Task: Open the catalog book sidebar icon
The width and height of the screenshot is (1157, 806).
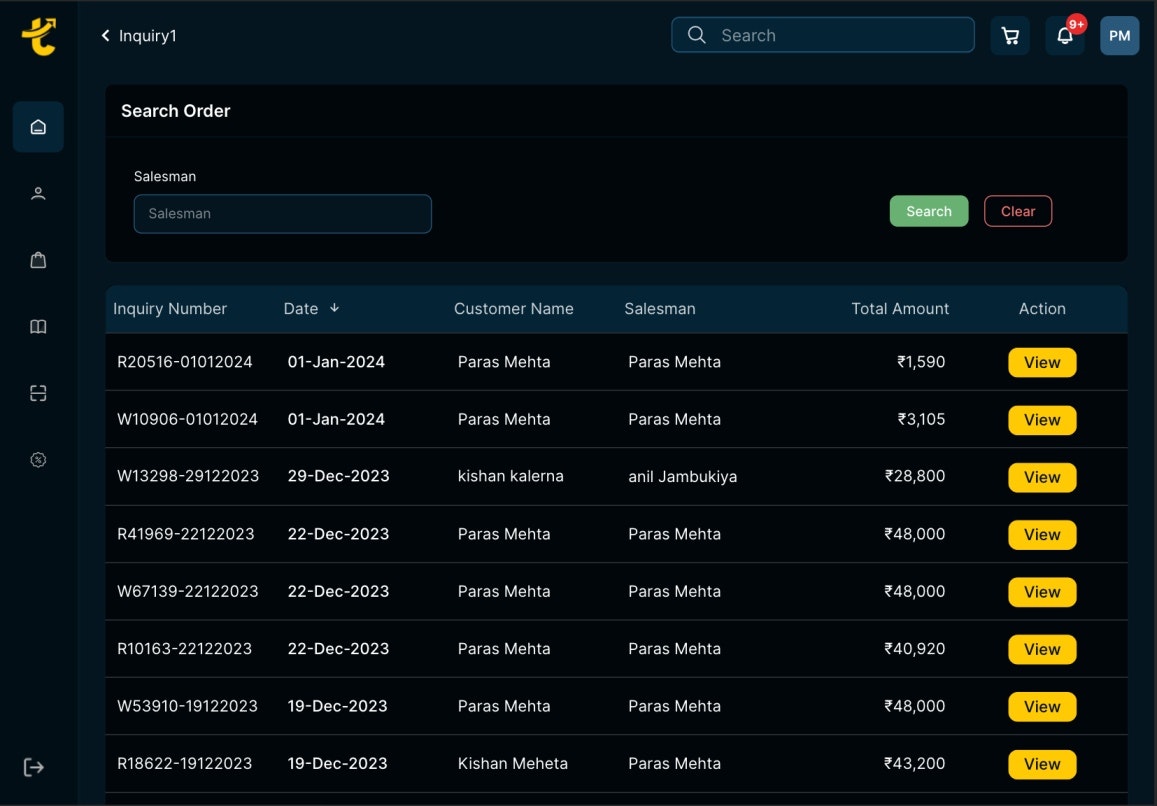Action: click(38, 326)
